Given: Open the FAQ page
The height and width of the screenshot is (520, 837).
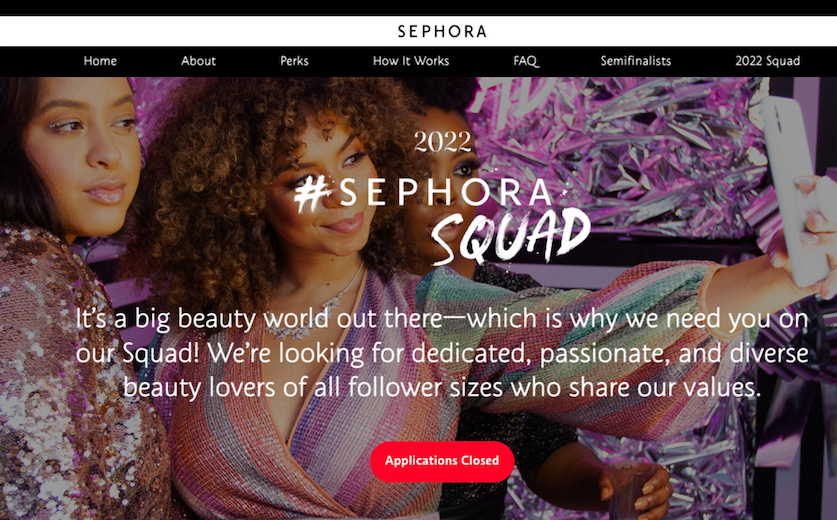Looking at the screenshot, I should click(526, 61).
